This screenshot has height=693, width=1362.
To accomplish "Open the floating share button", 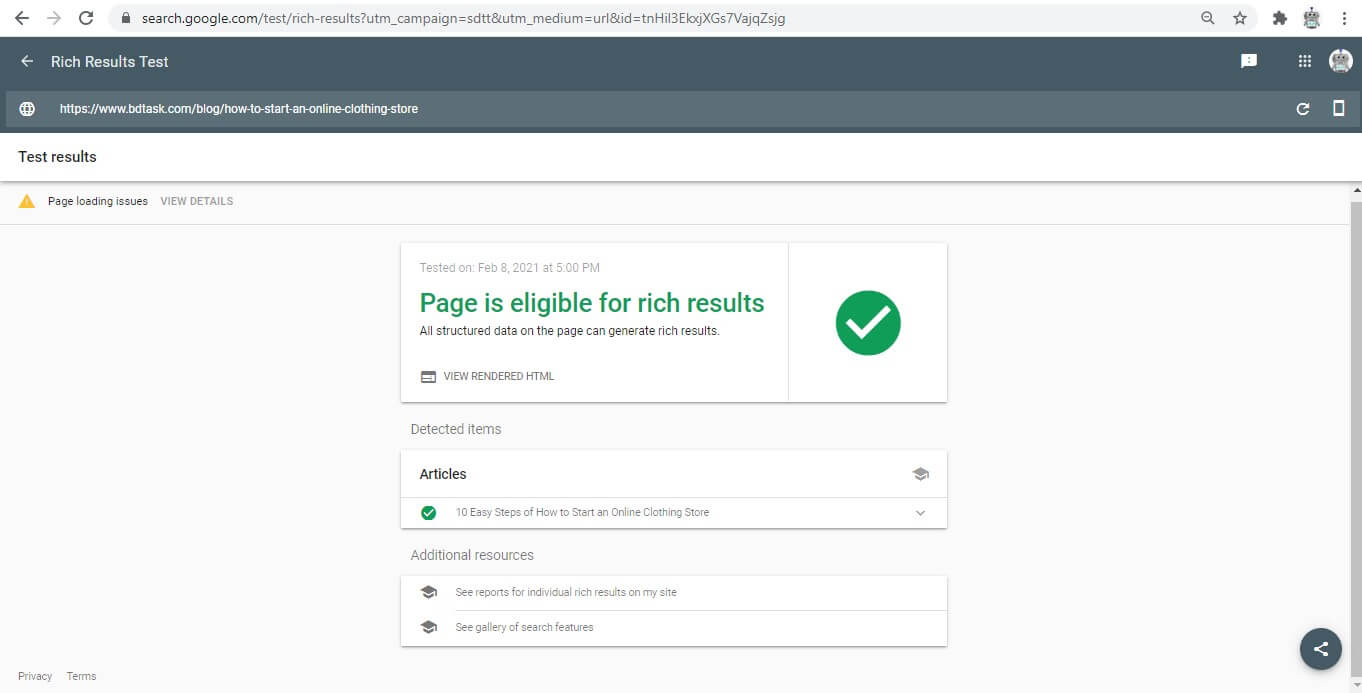I will (1320, 648).
